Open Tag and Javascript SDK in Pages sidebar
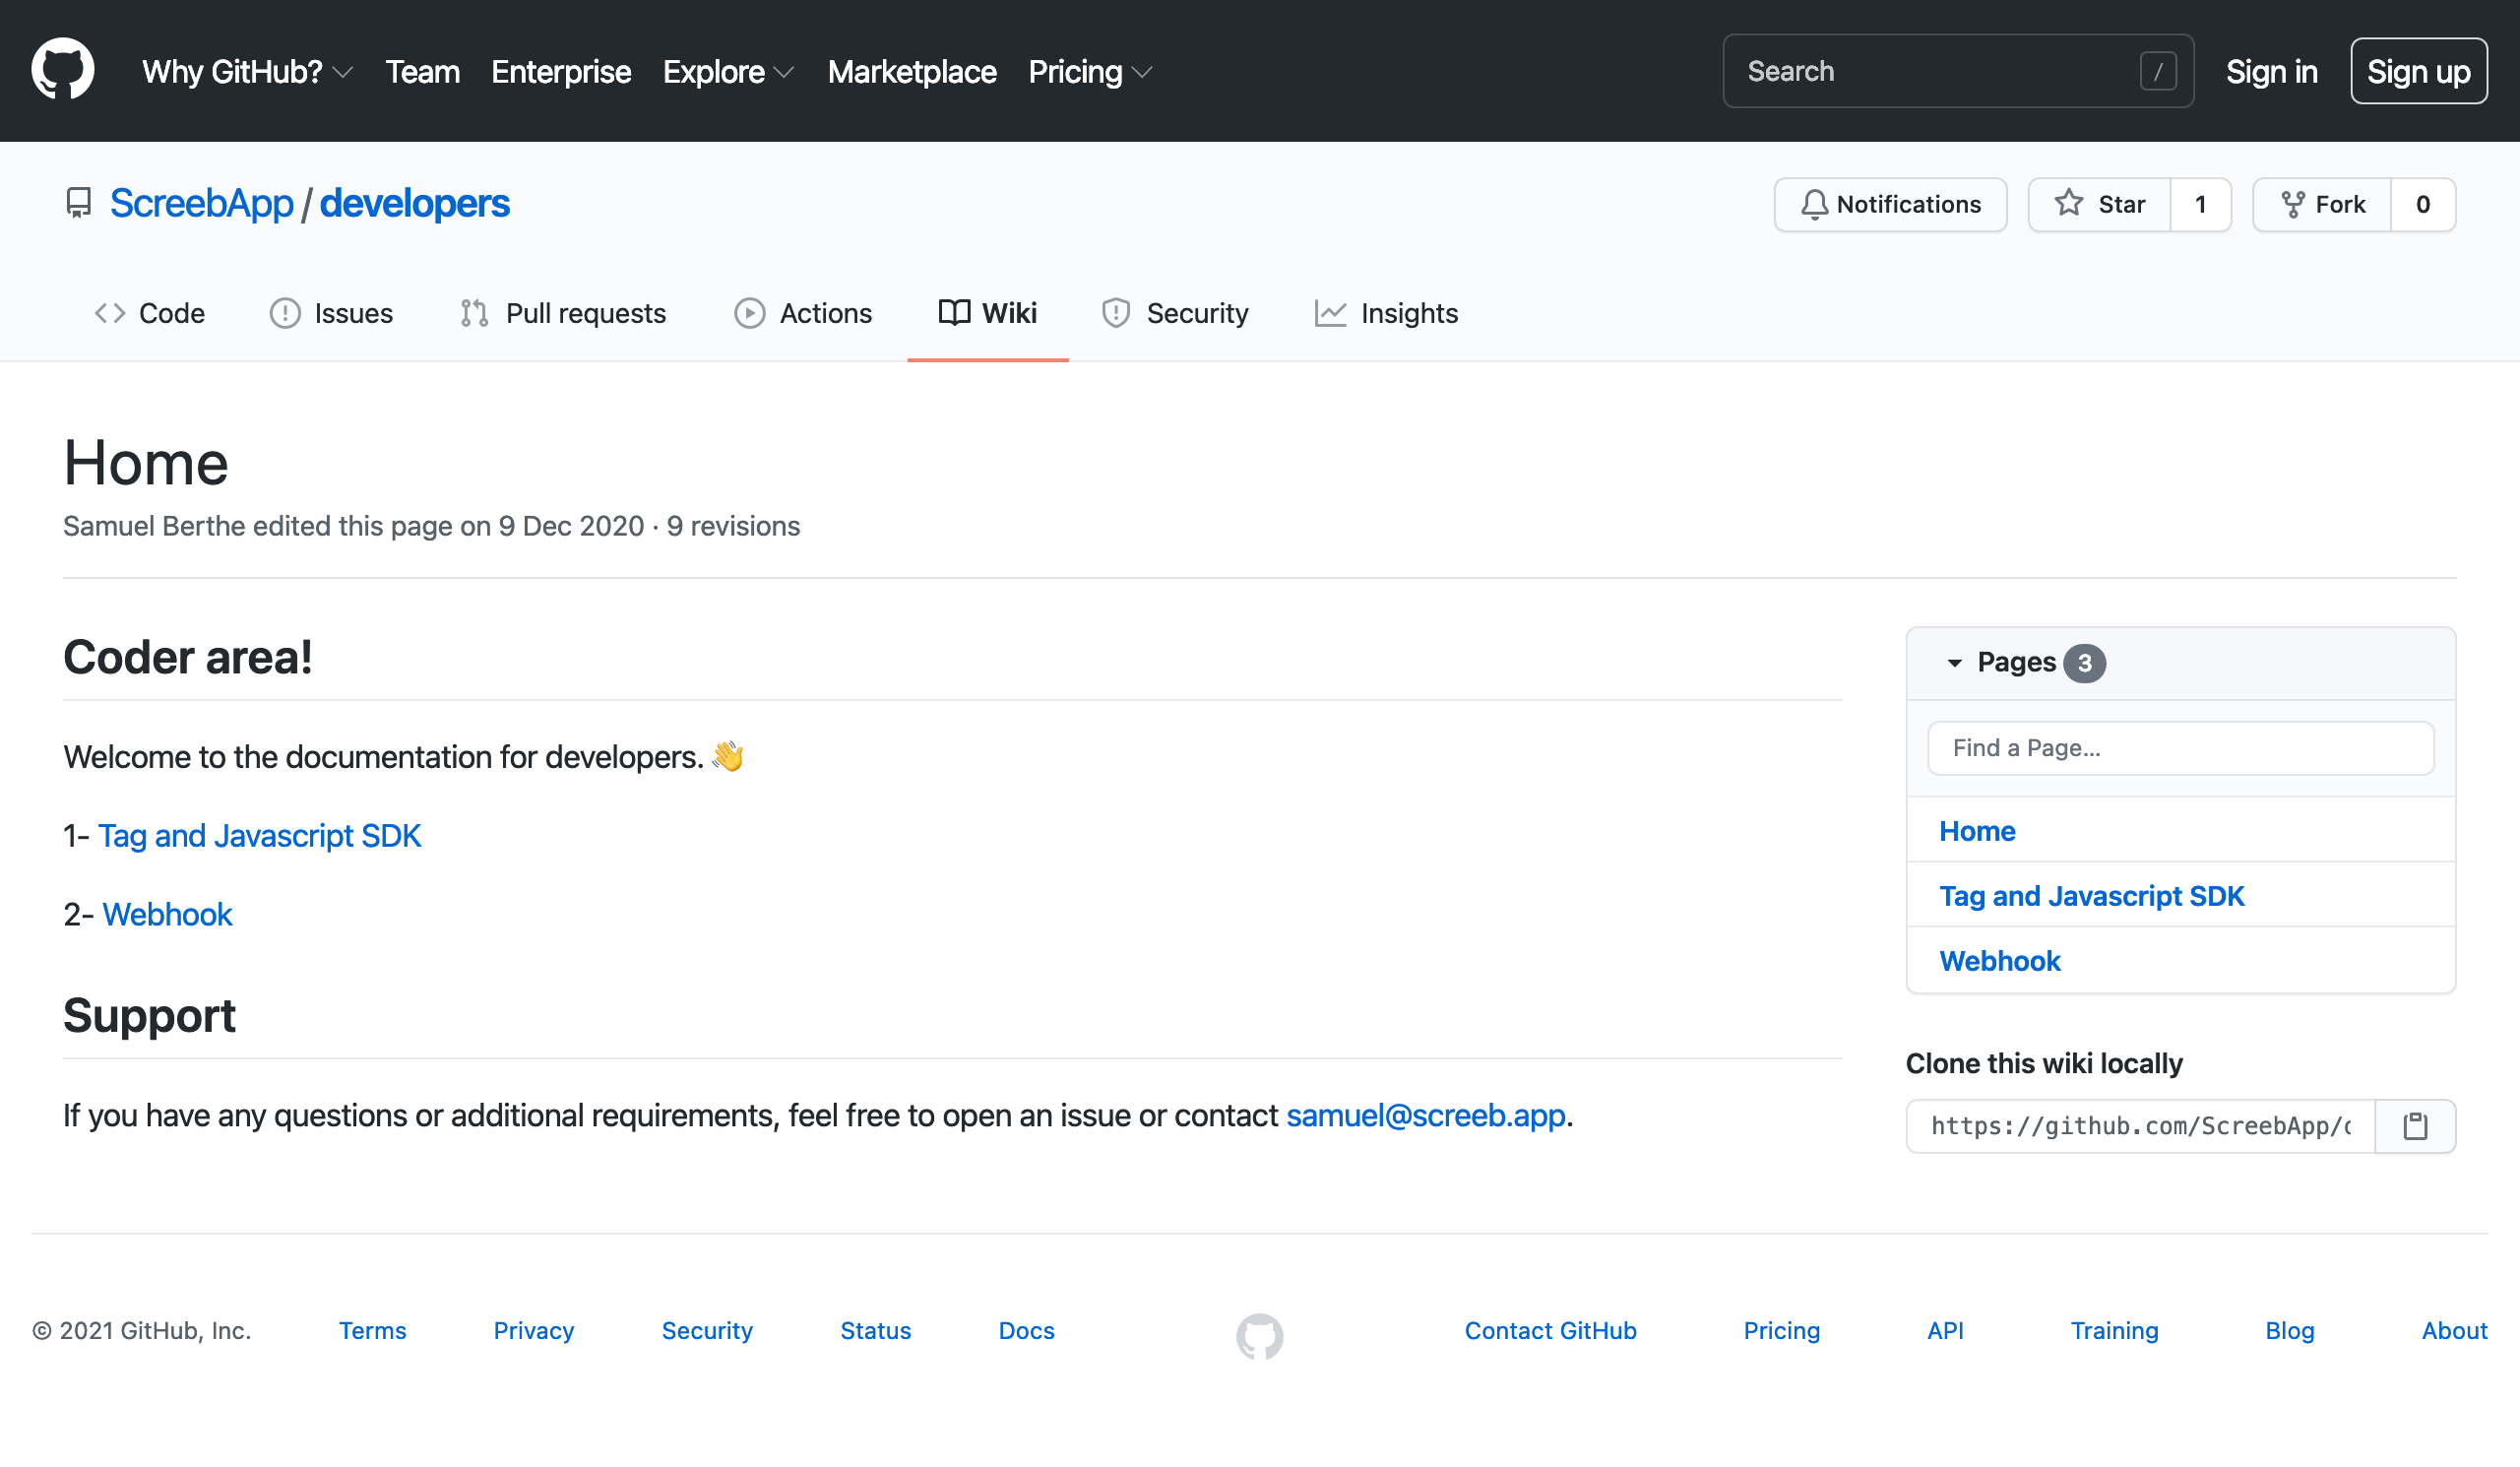The image size is (2520, 1467). [2091, 896]
